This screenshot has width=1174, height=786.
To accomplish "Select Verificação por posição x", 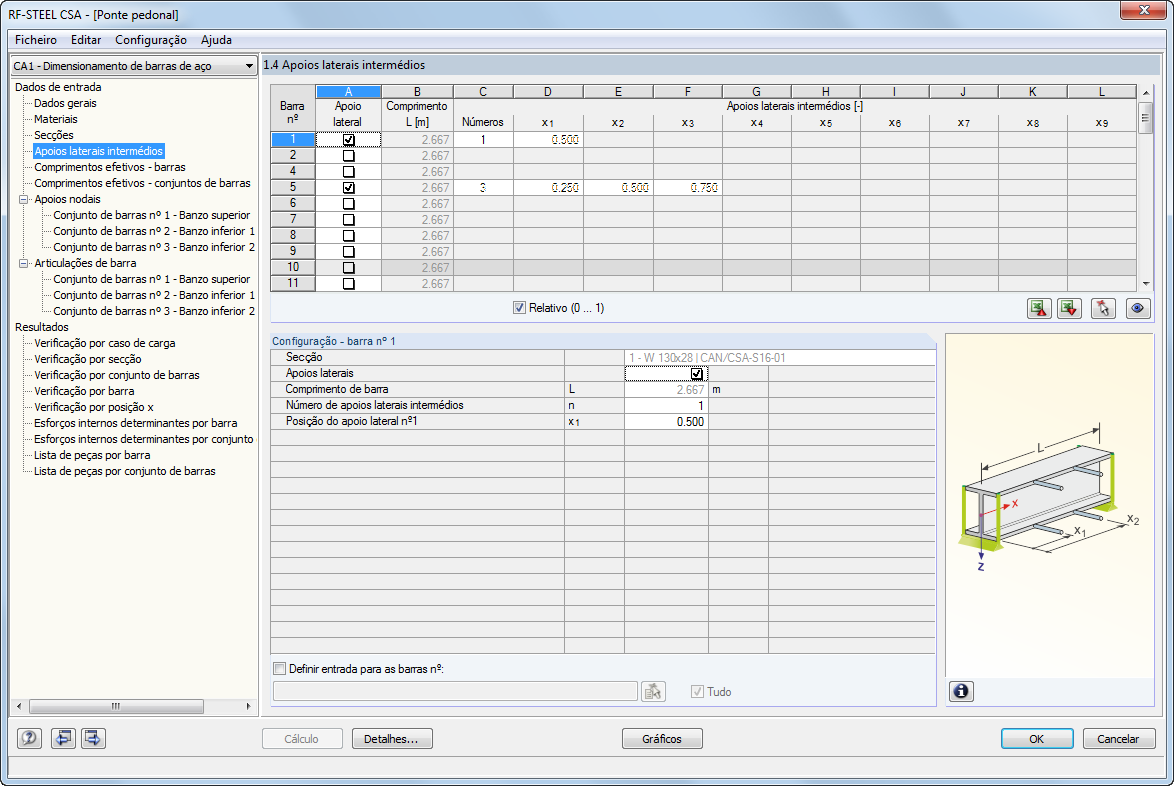I will (x=94, y=407).
